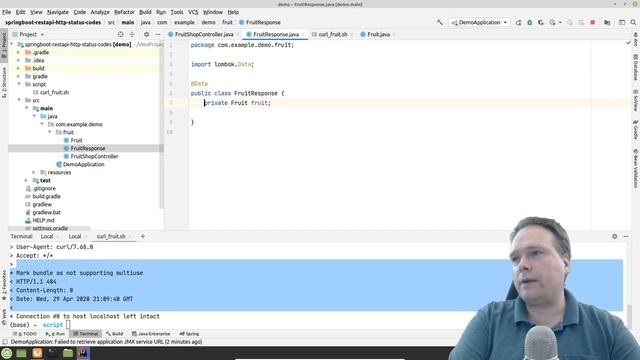Toggle the Favorites side panel
Screen dimensions: 640x360
[4, 285]
